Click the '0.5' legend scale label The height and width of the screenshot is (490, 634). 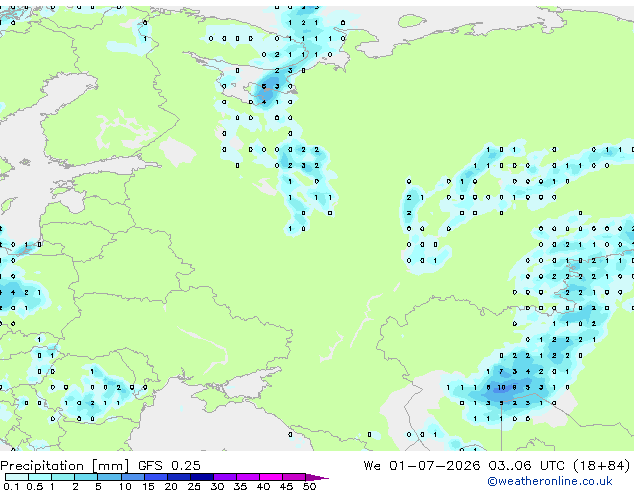coord(35,486)
